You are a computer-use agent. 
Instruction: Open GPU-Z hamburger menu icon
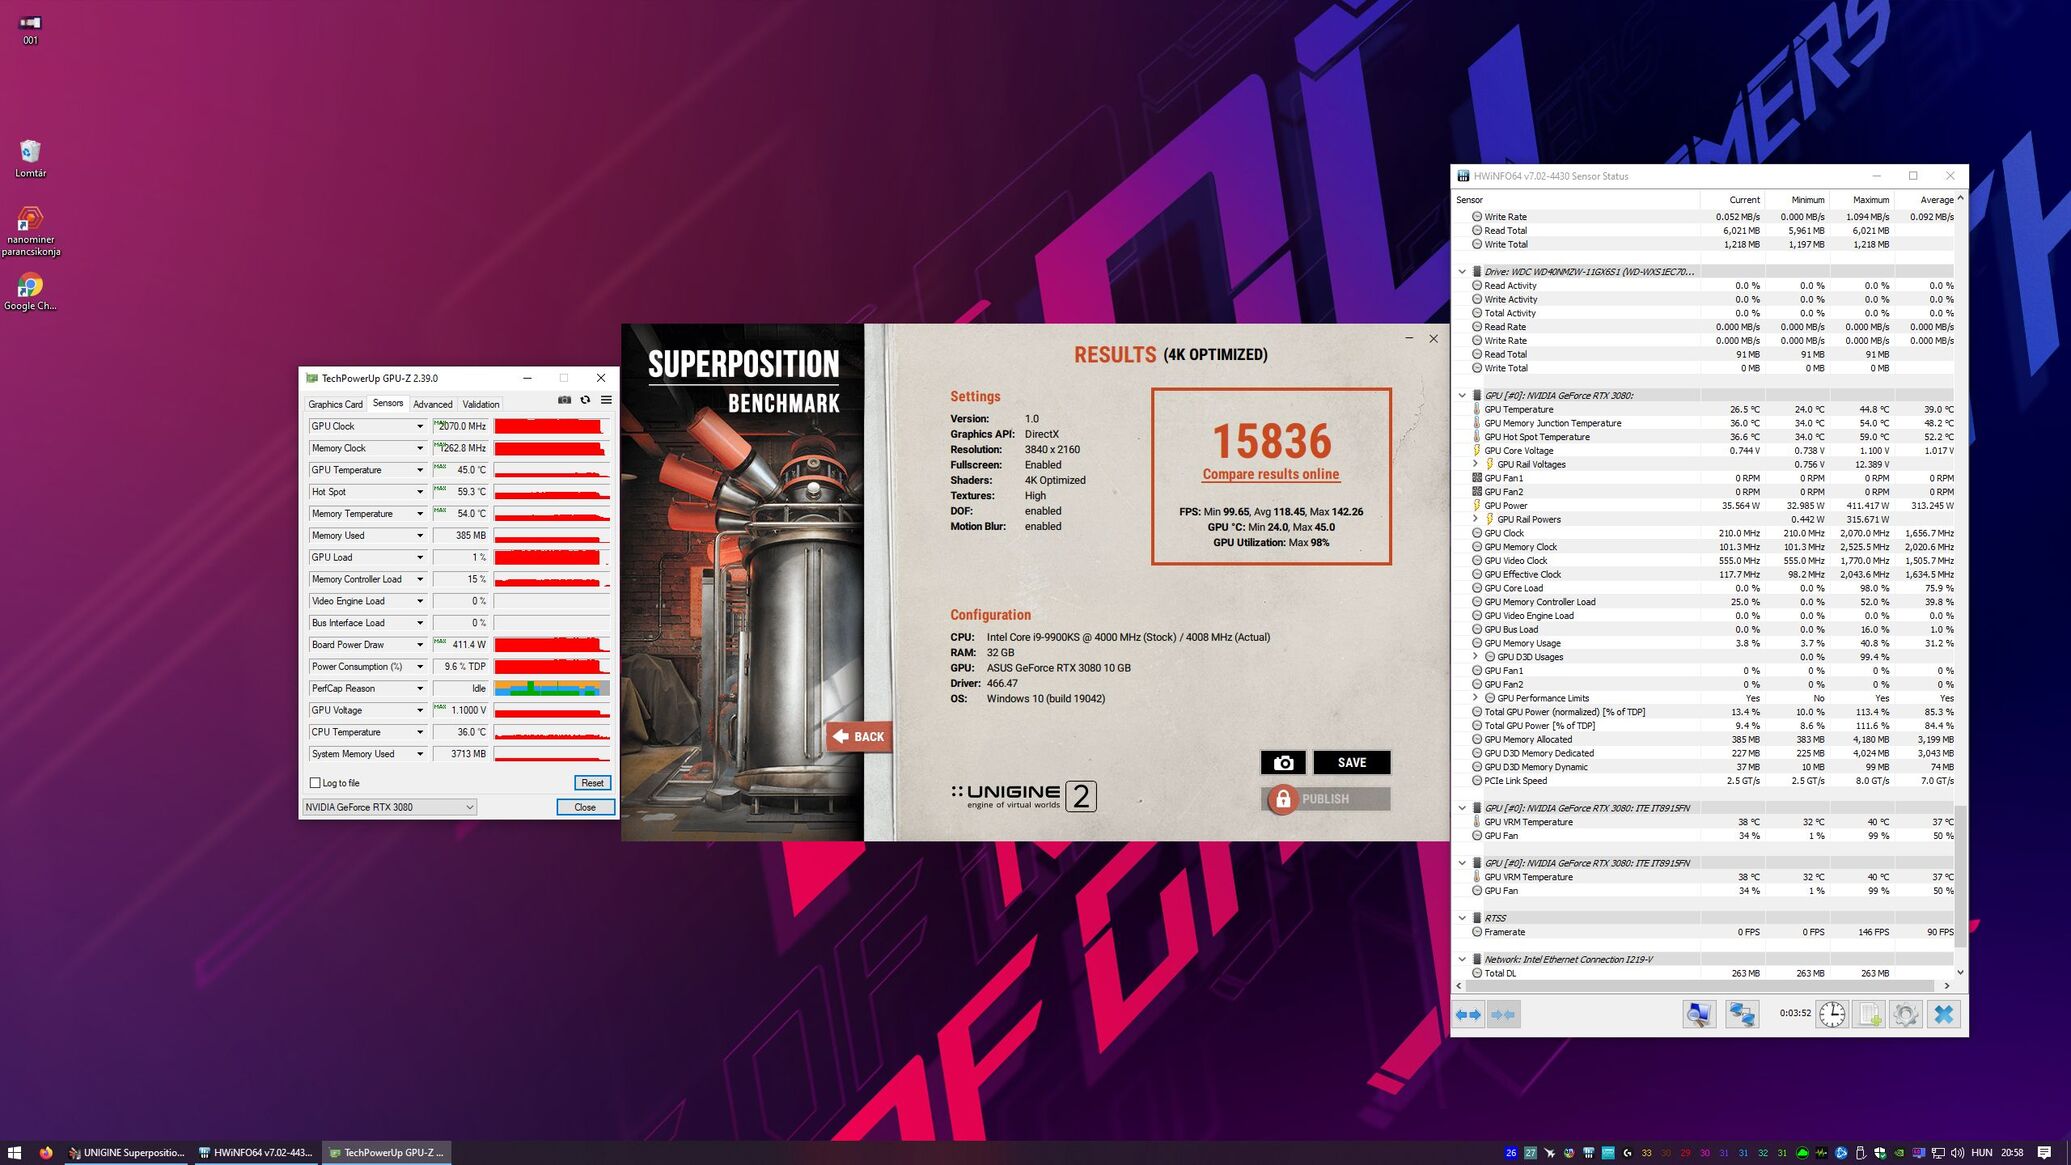pos(606,400)
